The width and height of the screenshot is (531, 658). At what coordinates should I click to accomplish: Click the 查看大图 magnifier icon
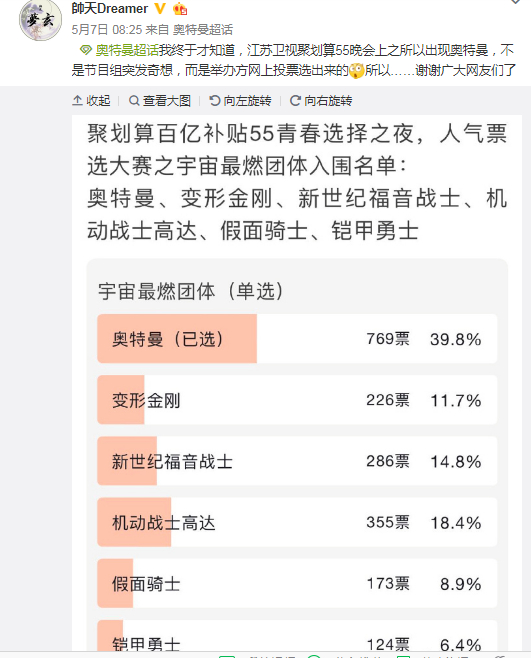point(134,101)
